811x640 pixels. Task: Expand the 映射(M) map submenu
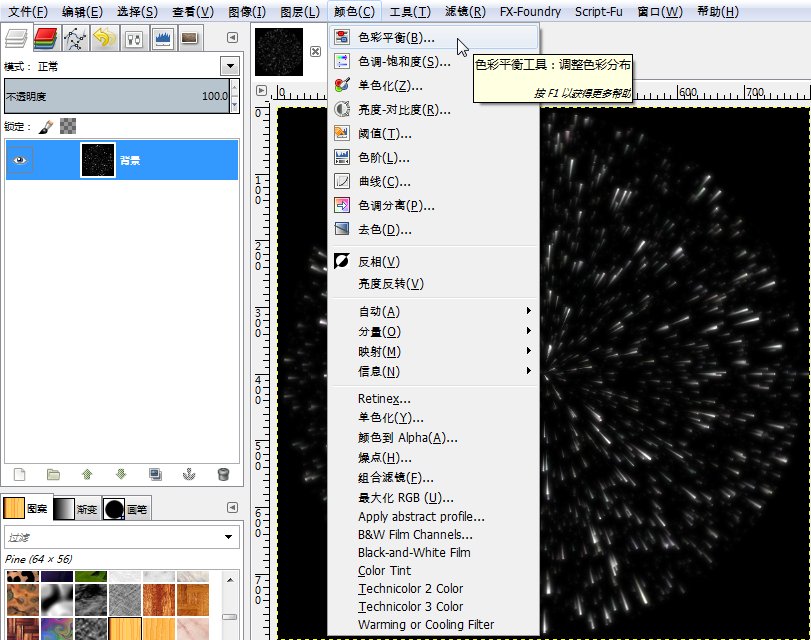pyautogui.click(x=433, y=352)
